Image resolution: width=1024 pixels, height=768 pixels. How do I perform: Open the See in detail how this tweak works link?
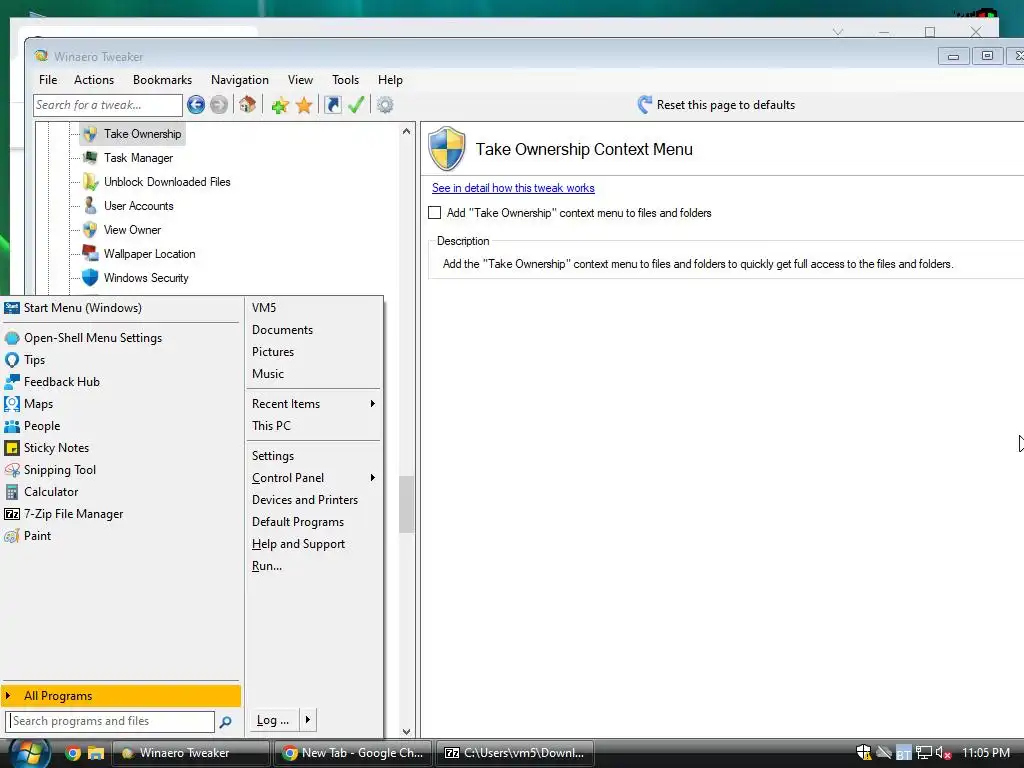(513, 188)
